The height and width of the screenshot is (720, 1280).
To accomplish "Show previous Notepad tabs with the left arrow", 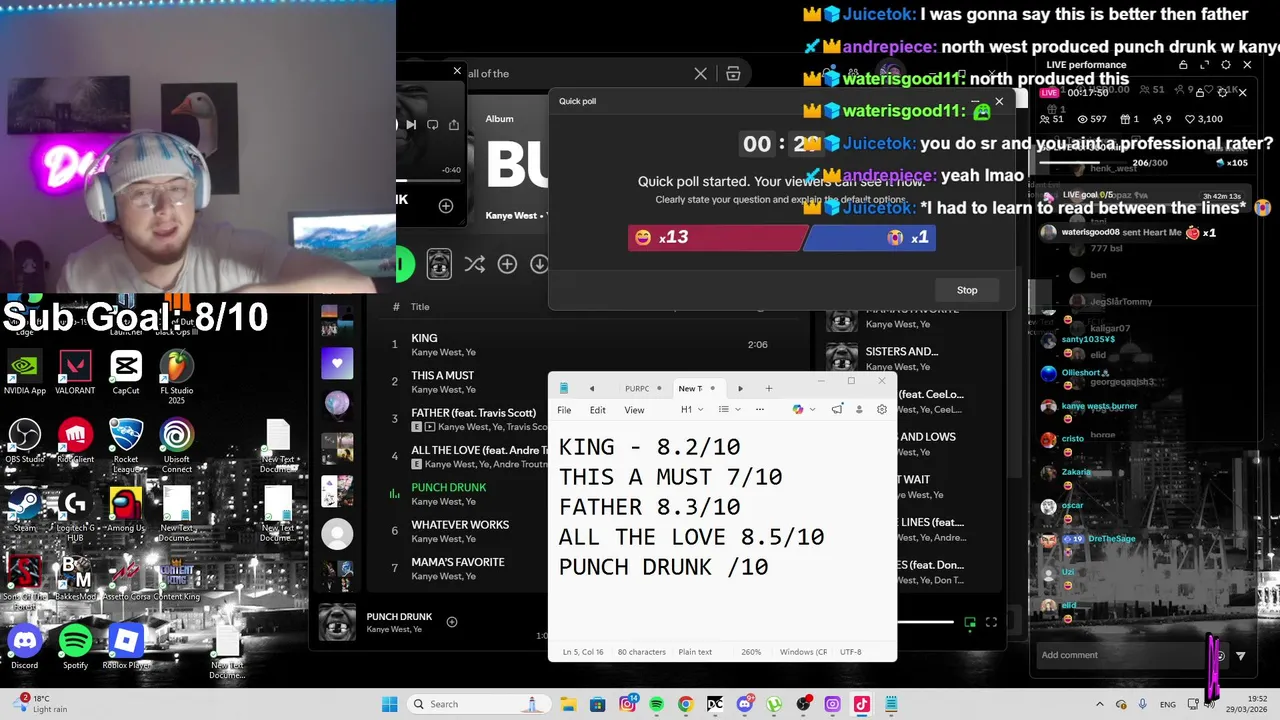I will coord(591,388).
